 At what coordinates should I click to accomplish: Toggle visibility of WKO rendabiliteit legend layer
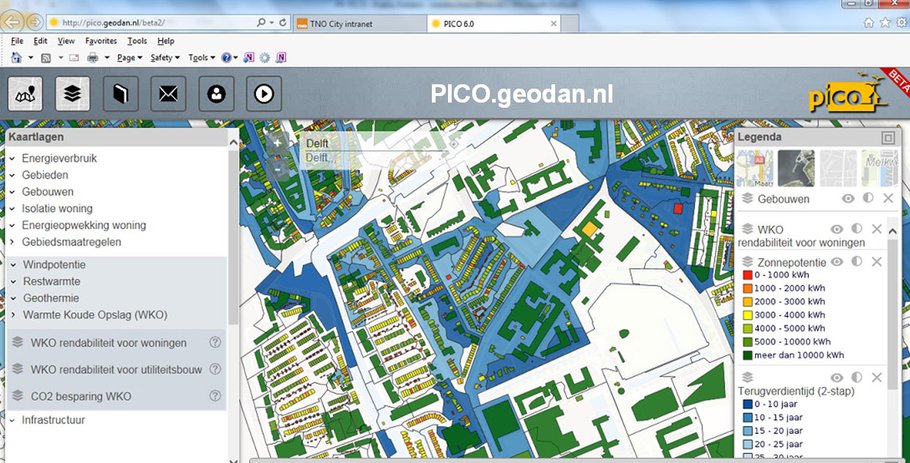pyautogui.click(x=836, y=229)
